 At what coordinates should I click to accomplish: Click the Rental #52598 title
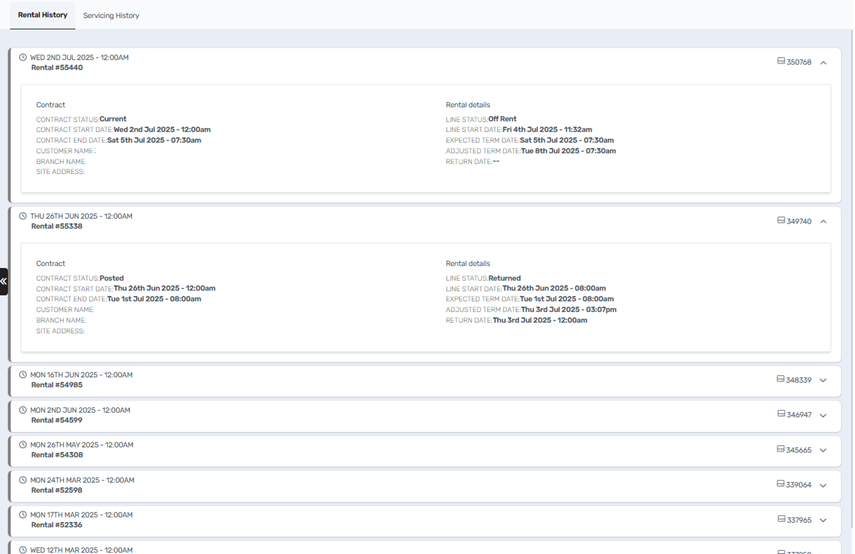point(57,490)
